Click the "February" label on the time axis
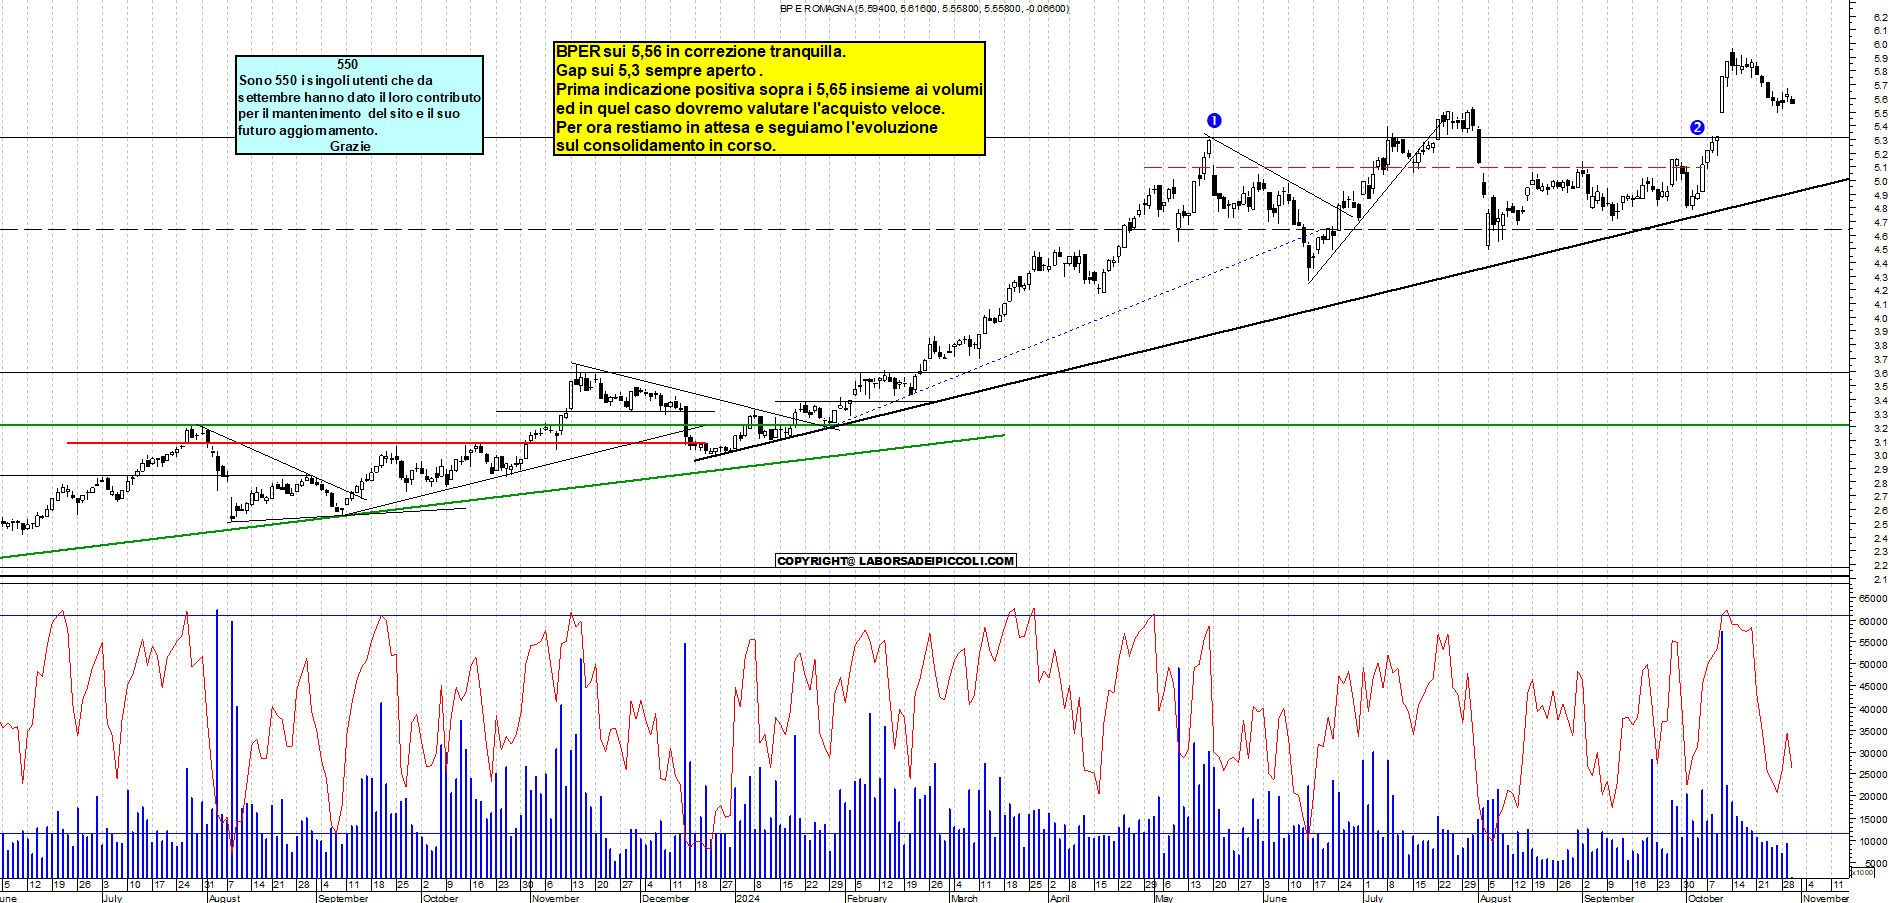The image size is (1890, 903). tap(867, 898)
